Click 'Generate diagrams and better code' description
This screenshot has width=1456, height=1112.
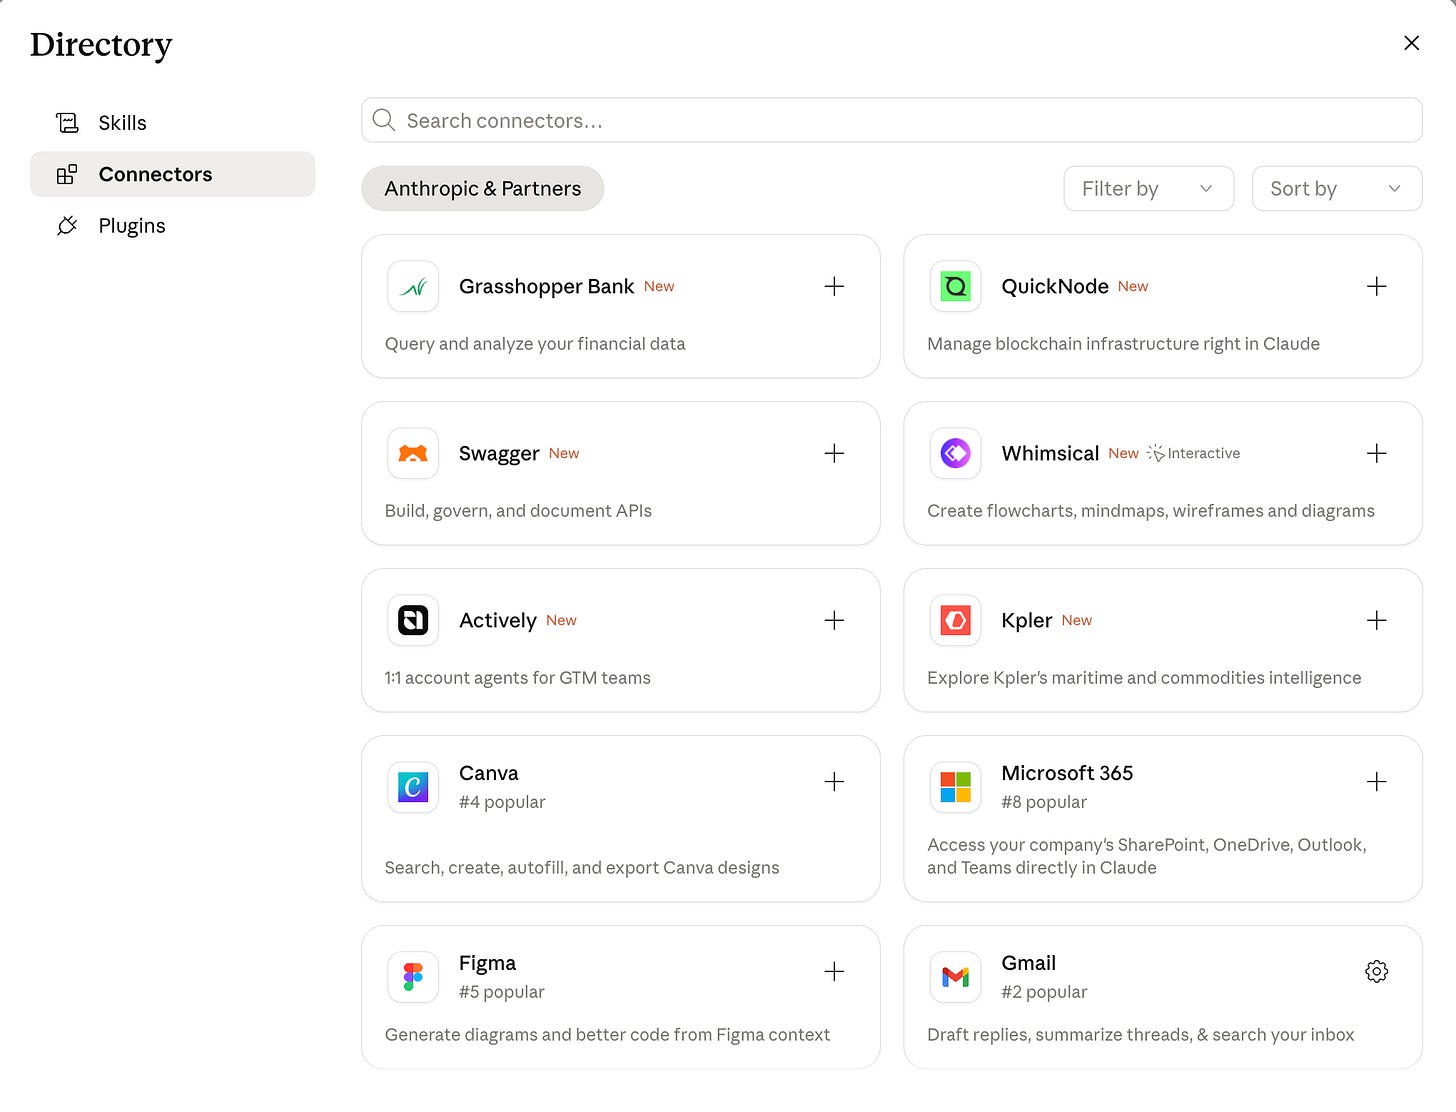[x=607, y=1035]
